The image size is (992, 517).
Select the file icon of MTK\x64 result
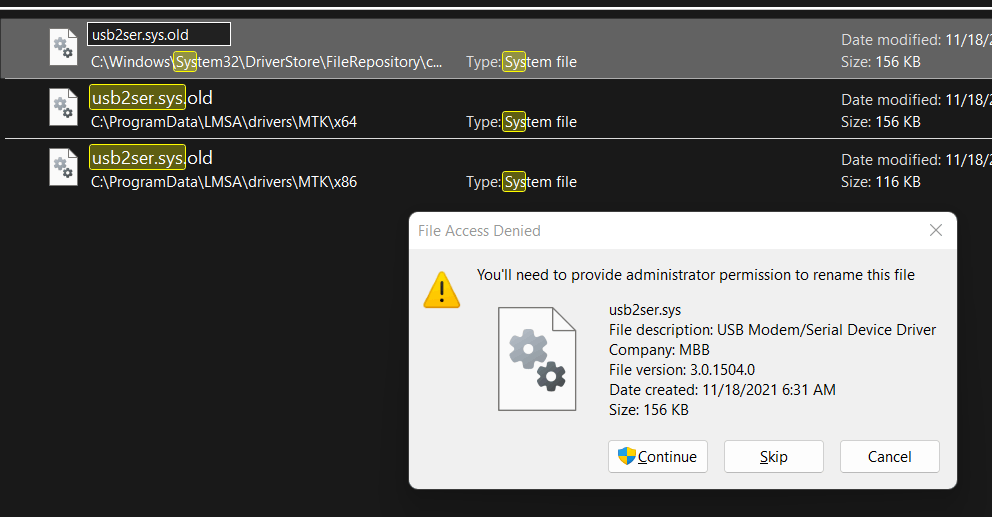coord(64,108)
